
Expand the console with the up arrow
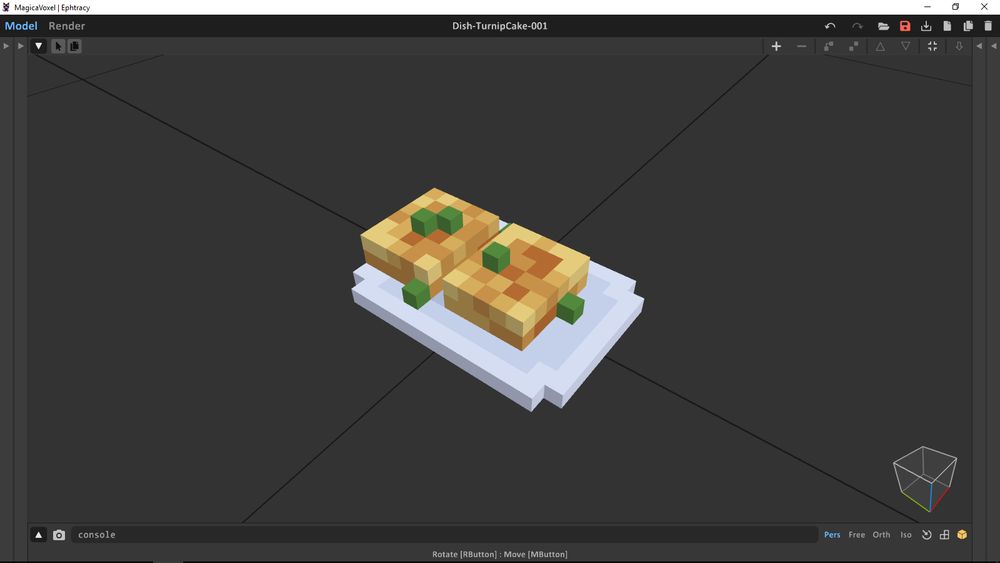[38, 535]
